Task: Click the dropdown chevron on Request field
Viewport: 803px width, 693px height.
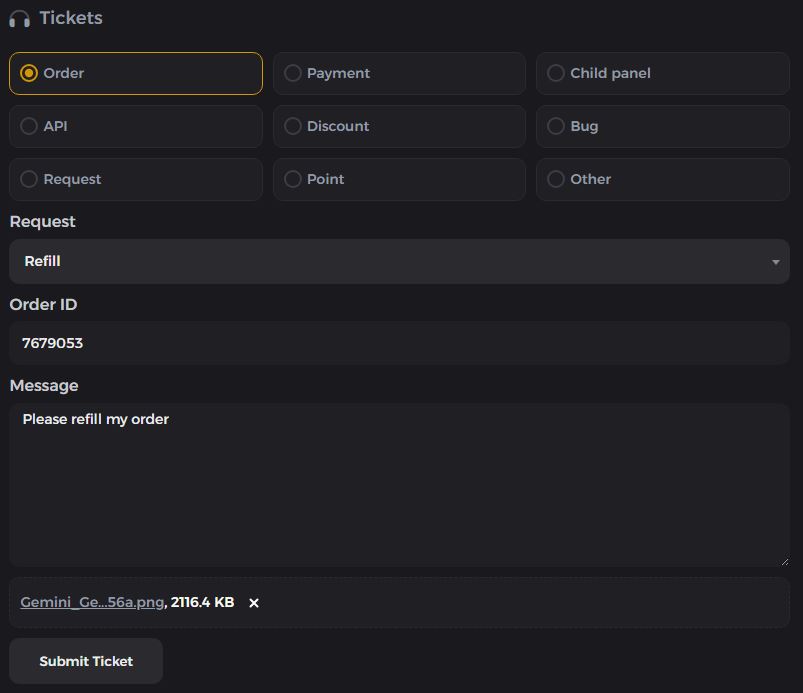Action: [x=775, y=262]
